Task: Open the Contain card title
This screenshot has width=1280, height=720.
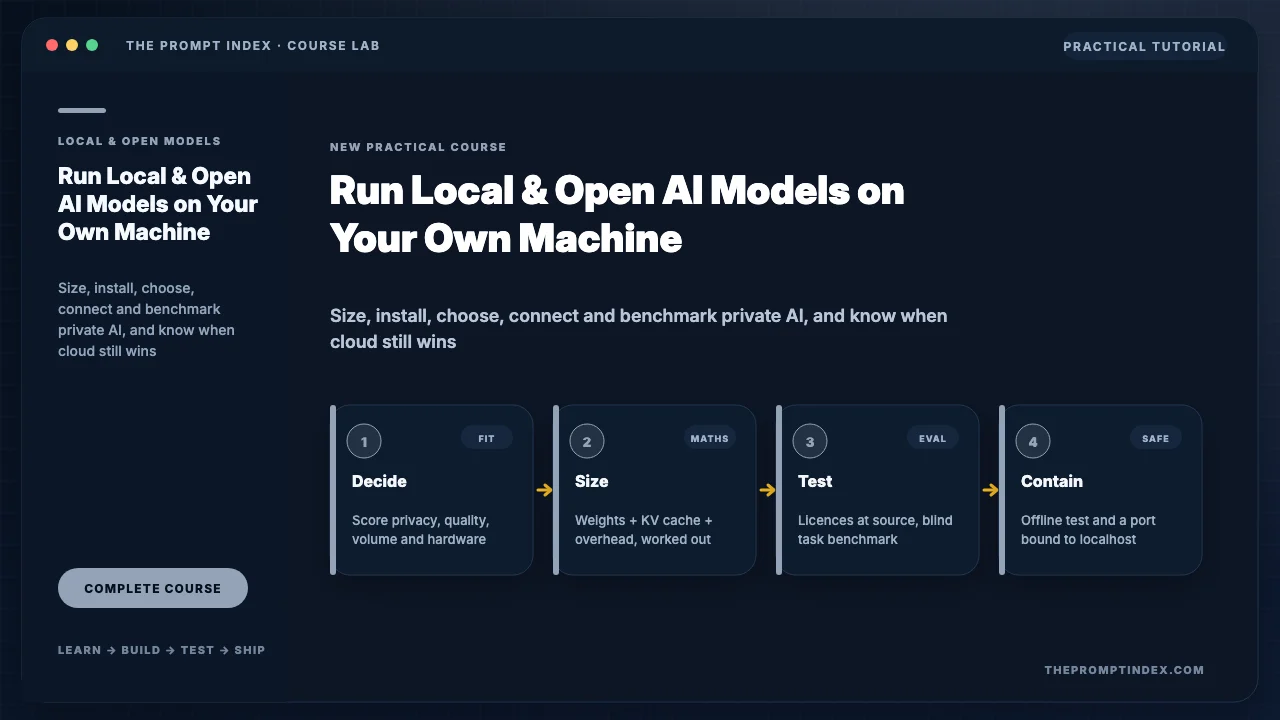Action: point(1052,481)
